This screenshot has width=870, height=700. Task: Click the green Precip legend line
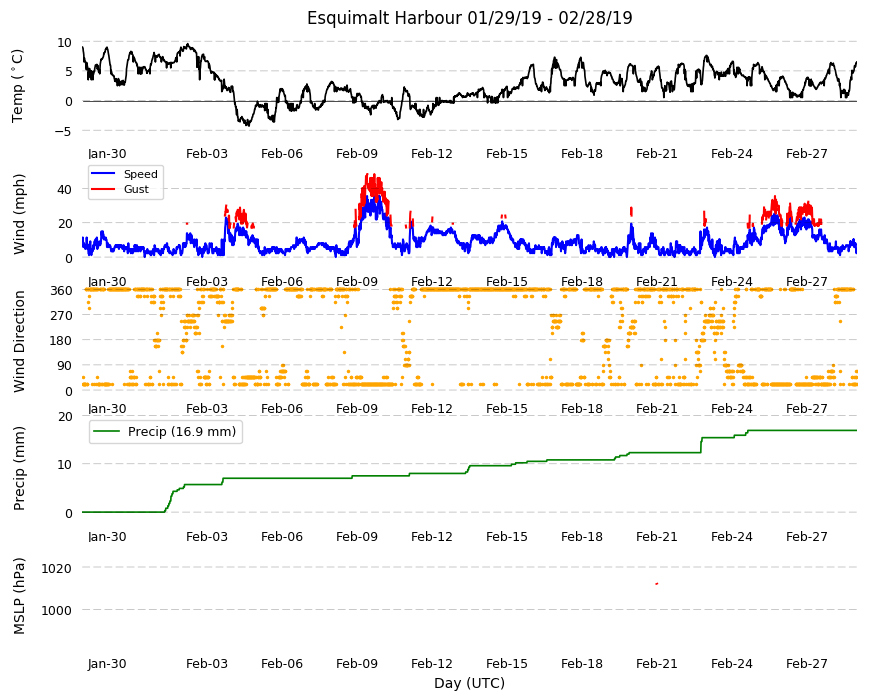click(107, 432)
